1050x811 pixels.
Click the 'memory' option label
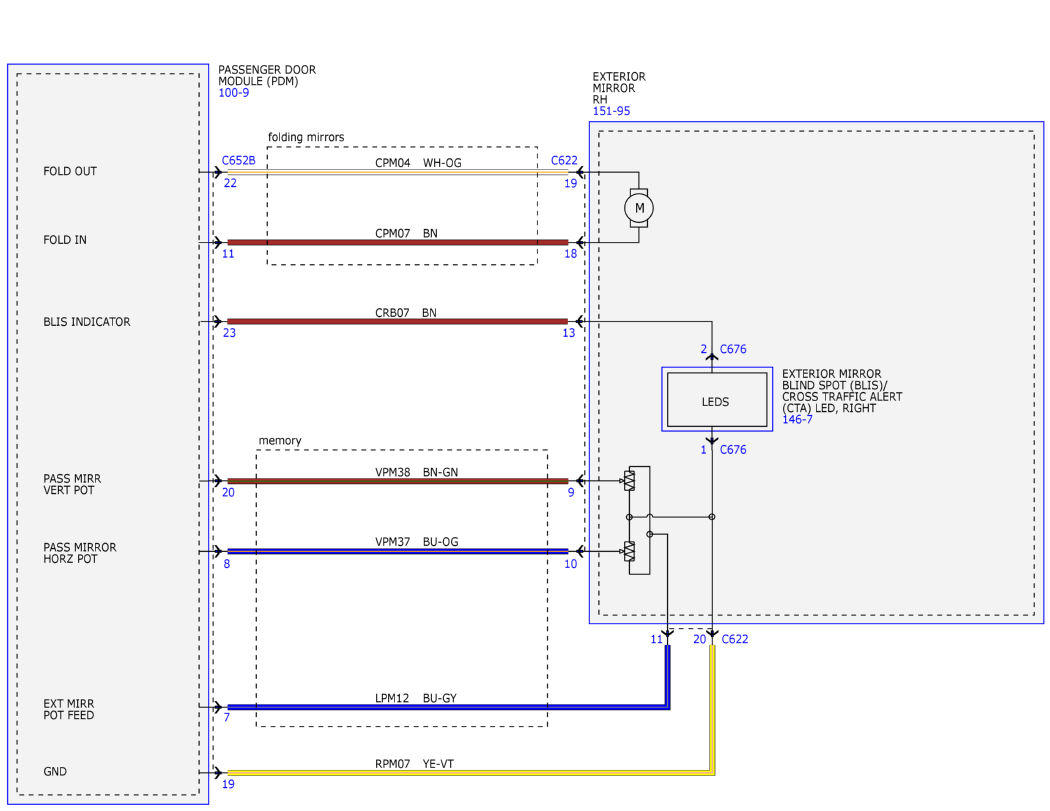tap(280, 441)
